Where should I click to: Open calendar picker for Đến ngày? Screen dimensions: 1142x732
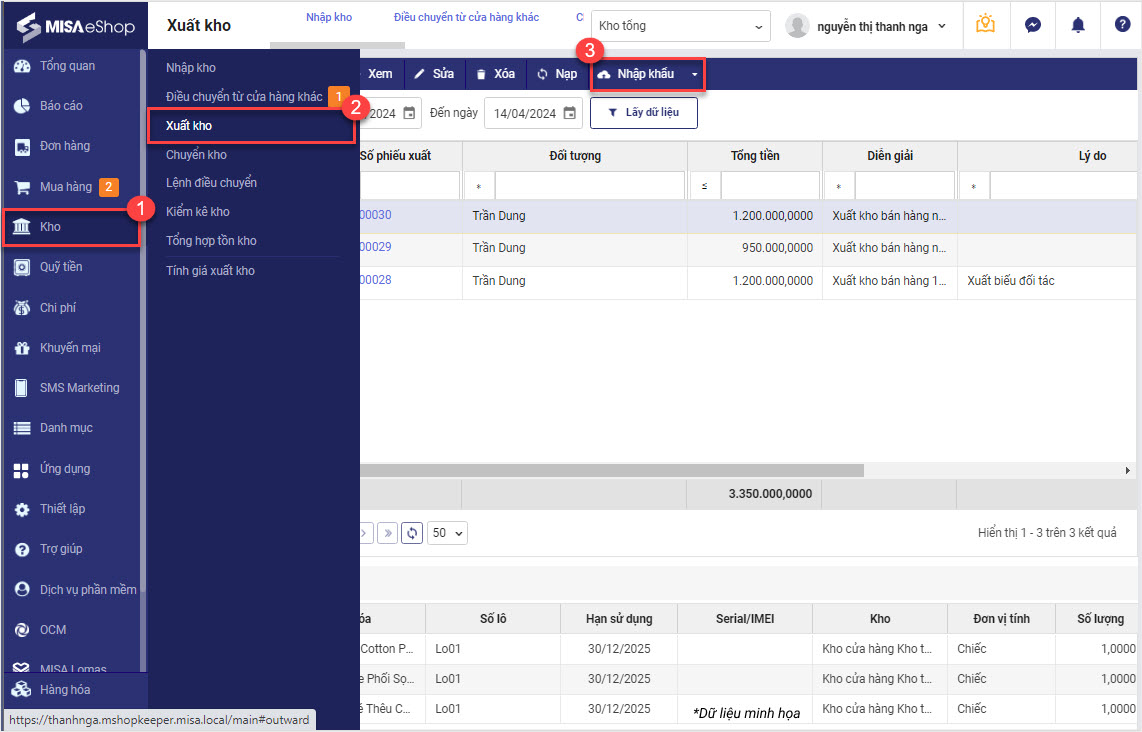[x=569, y=114]
